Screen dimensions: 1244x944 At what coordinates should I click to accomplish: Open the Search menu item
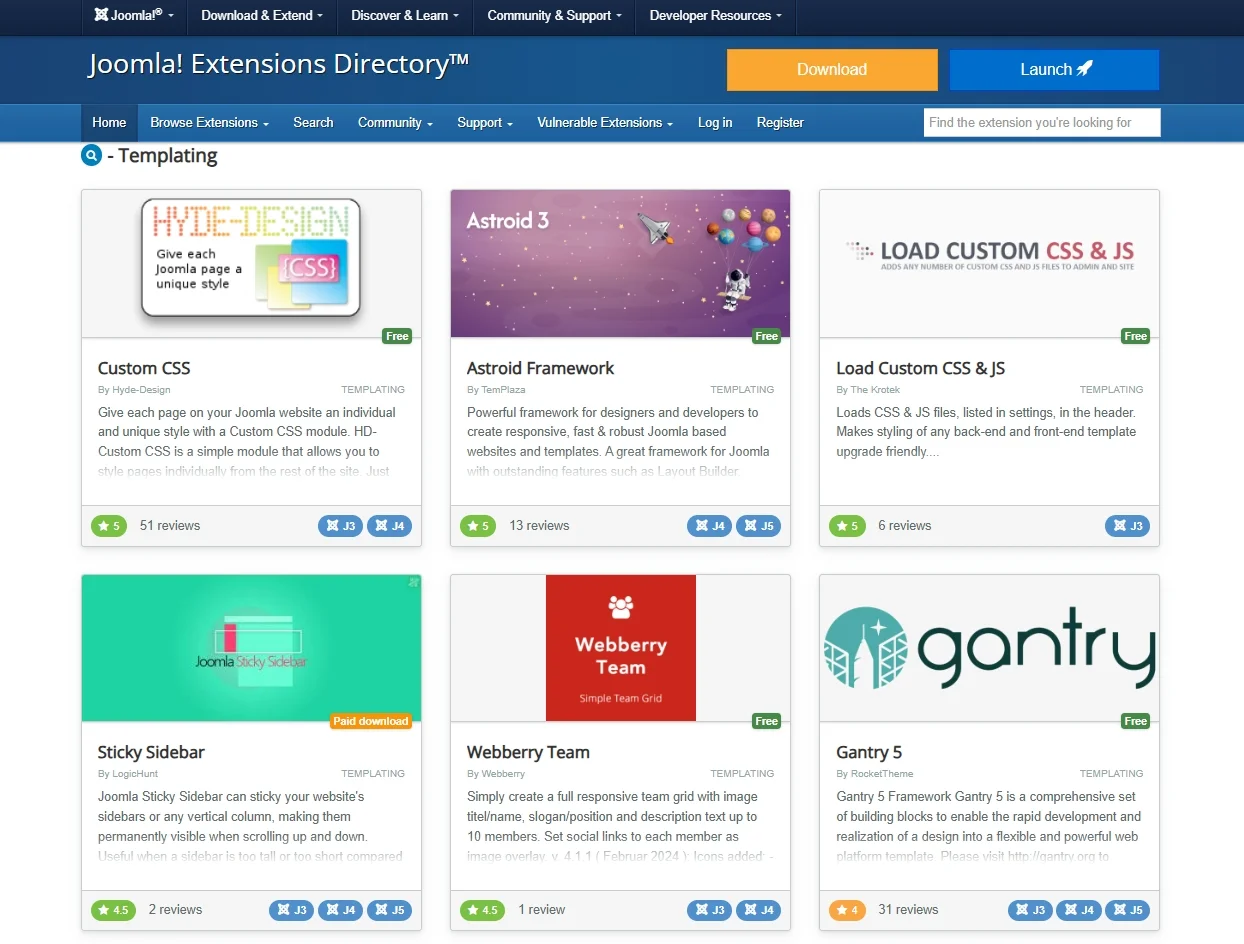click(313, 123)
